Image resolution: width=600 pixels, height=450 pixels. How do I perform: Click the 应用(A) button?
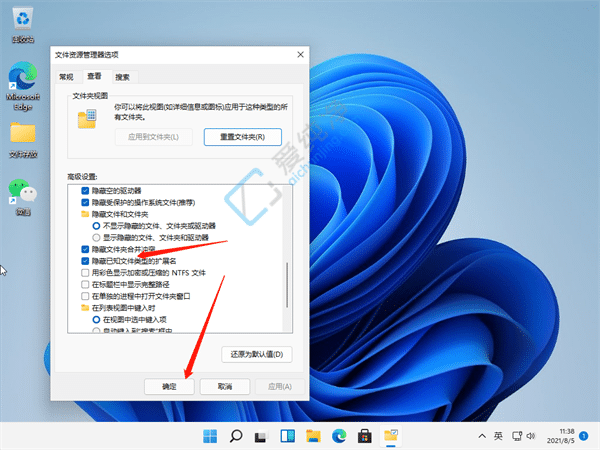[x=280, y=386]
